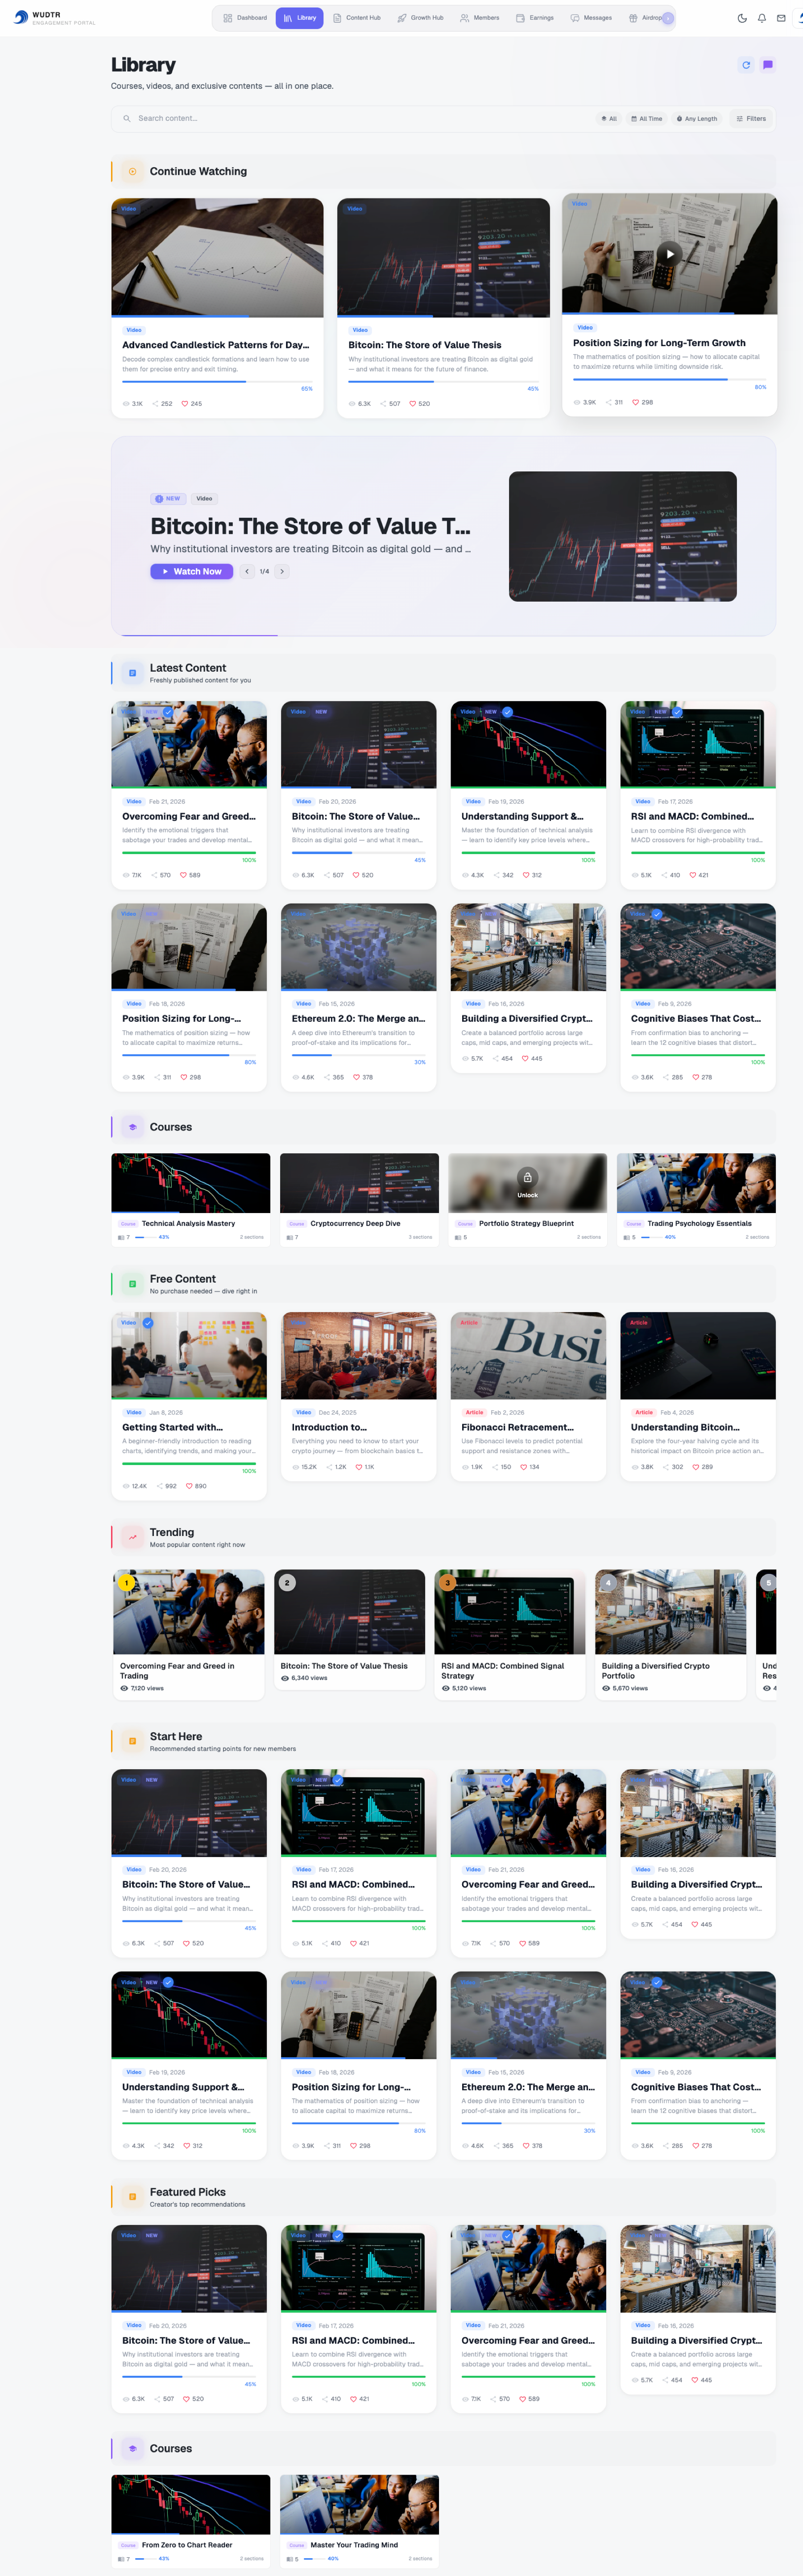Like Bitcoin Store of Value Thesis in Continue Watching
Screen dimensions: 803x2576
pyautogui.click(x=412, y=404)
